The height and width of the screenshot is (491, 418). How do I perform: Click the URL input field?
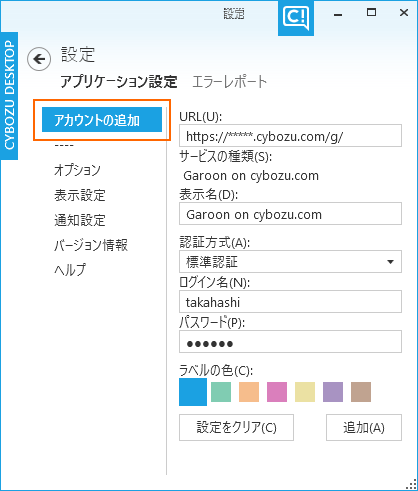point(290,136)
